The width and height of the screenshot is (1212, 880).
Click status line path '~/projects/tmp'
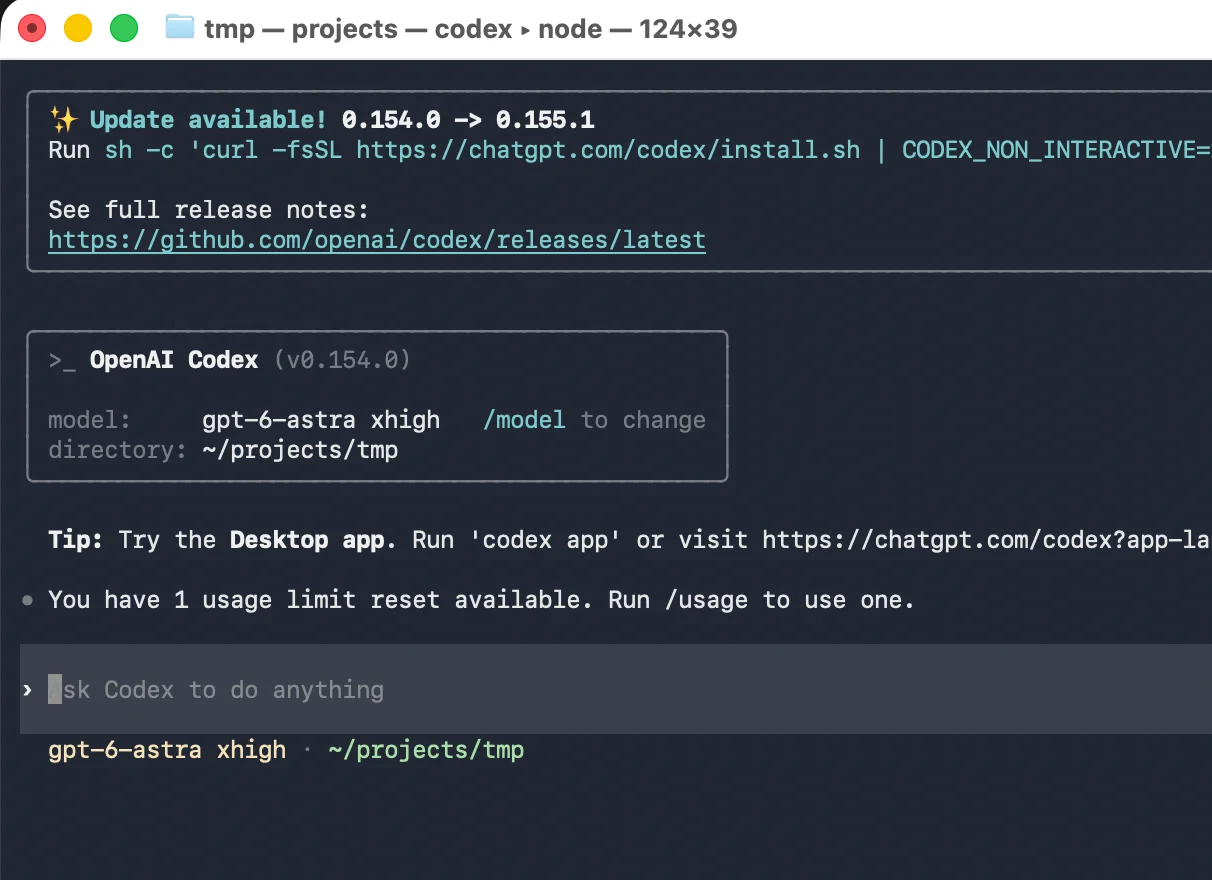[426, 750]
